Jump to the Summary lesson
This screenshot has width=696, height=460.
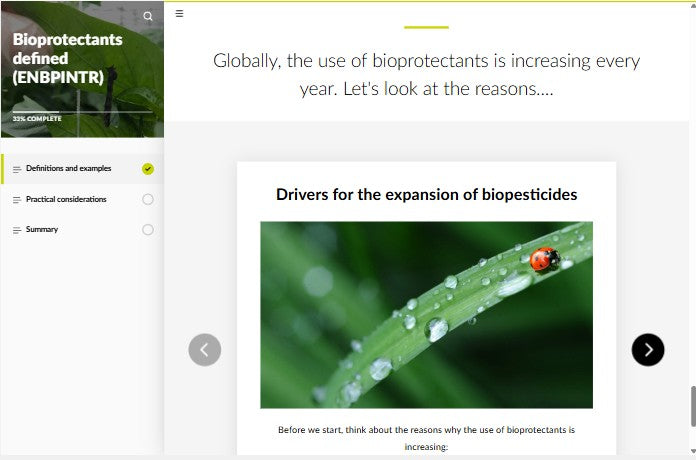click(x=42, y=230)
